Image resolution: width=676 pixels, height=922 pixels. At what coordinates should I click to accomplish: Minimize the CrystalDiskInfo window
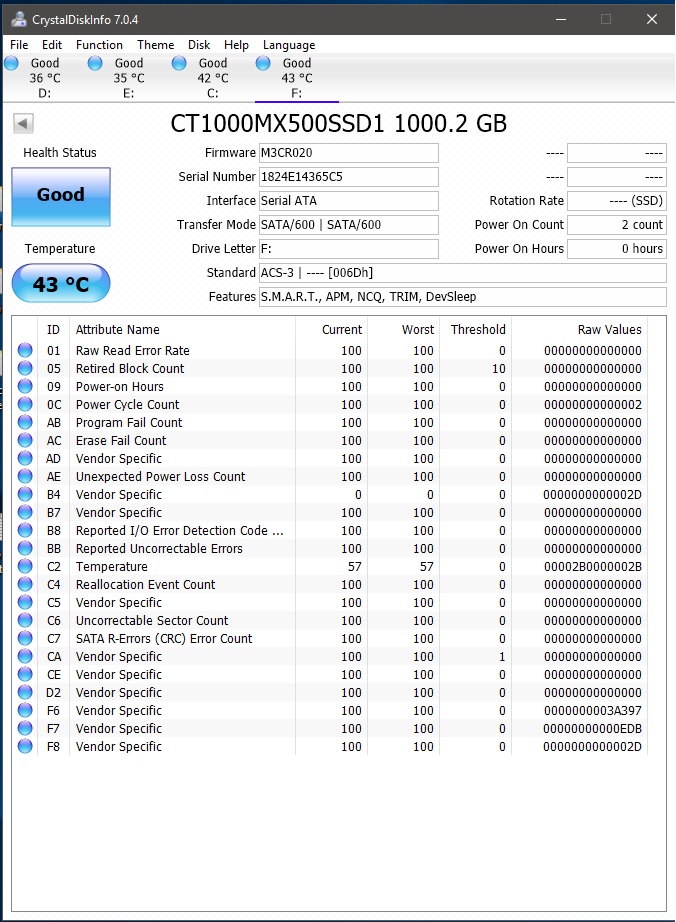coord(561,19)
